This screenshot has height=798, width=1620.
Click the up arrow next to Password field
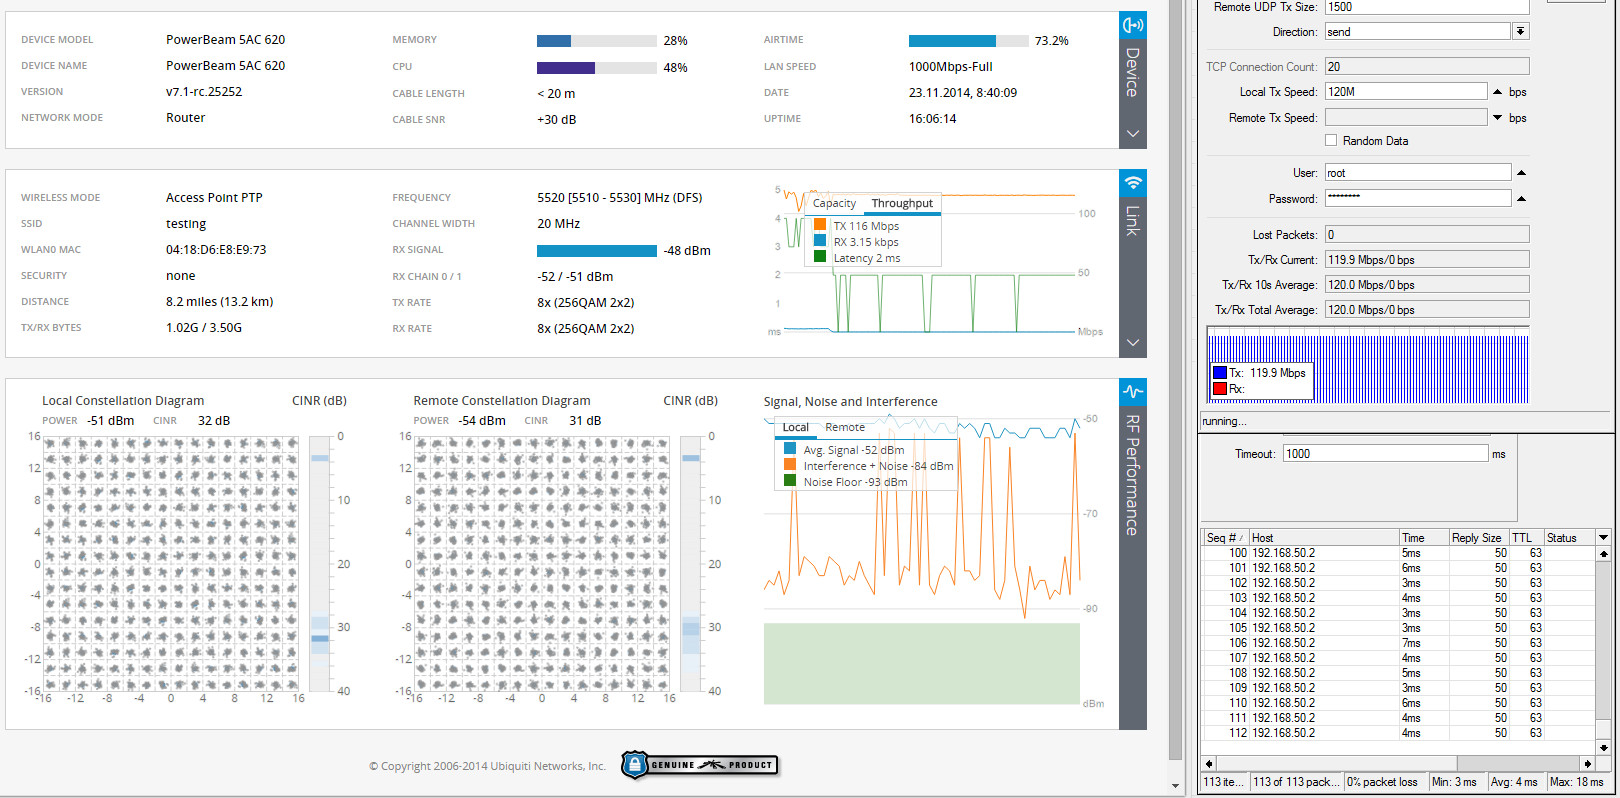coord(1521,199)
